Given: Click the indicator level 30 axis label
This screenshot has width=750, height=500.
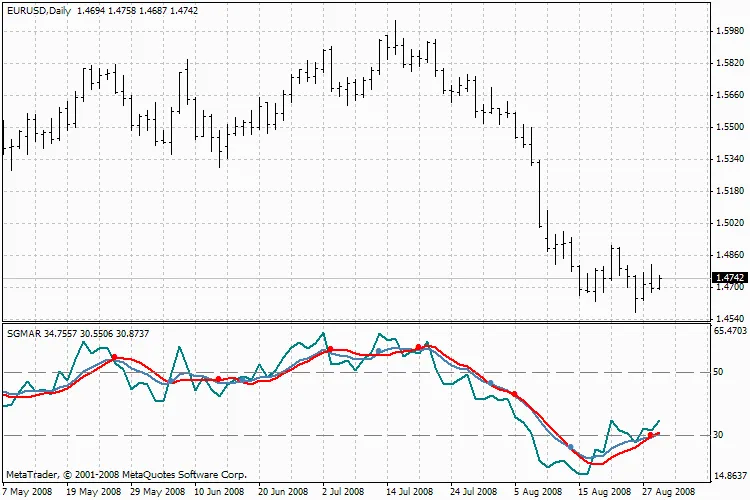Looking at the screenshot, I should pos(717,436).
